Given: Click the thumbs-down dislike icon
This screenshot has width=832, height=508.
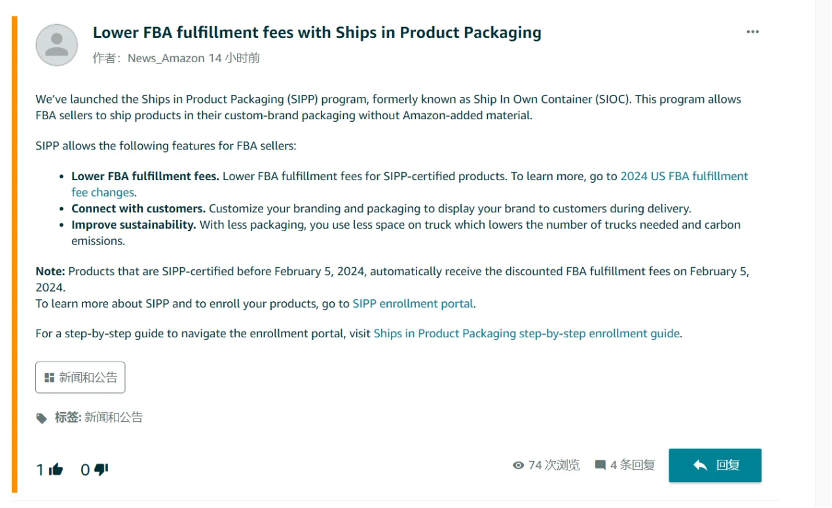Looking at the screenshot, I should point(101,469).
